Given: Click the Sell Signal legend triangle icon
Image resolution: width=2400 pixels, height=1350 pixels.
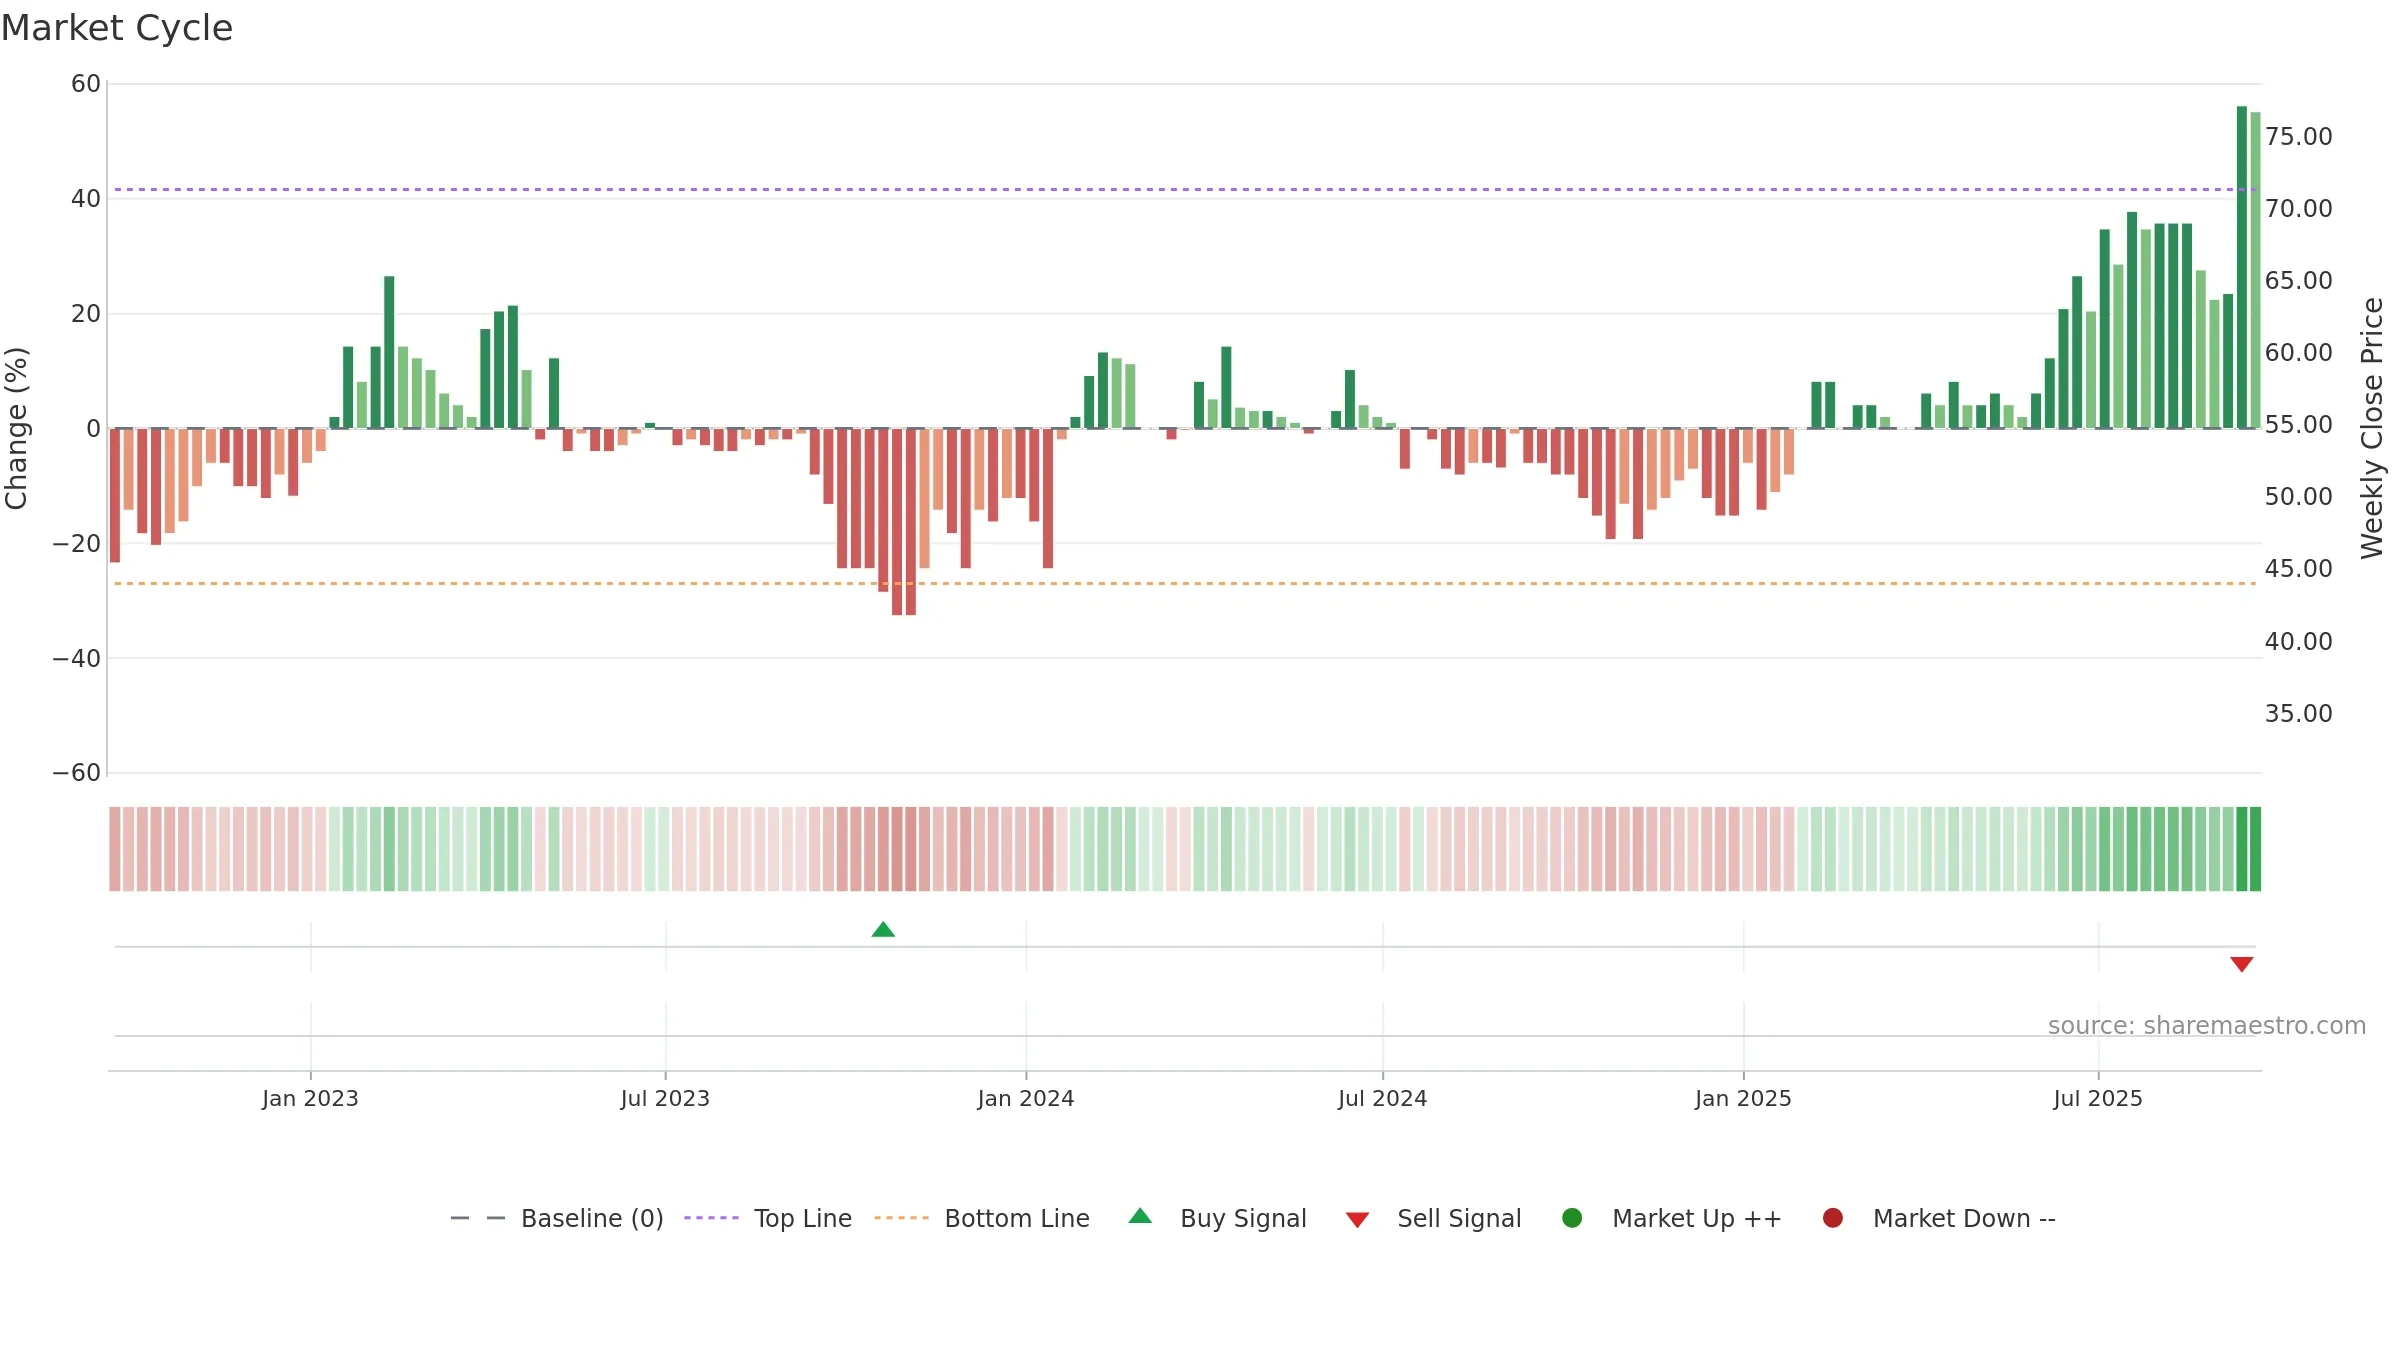Looking at the screenshot, I should 1357,1220.
